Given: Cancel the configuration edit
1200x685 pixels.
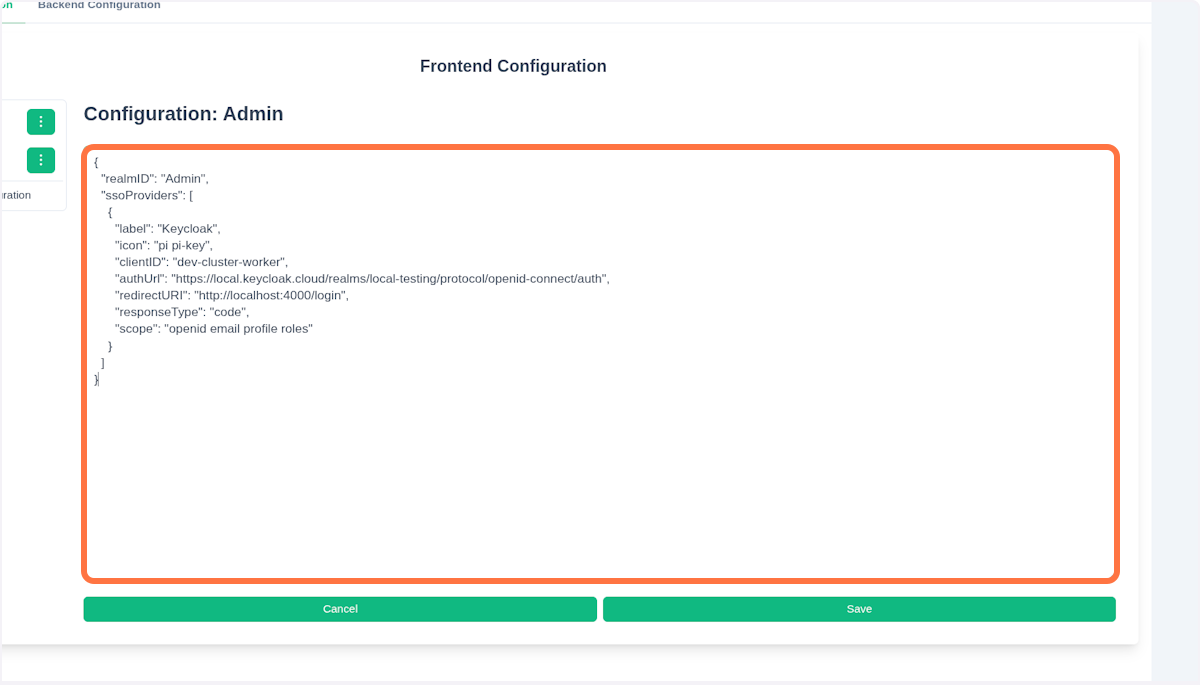Looking at the screenshot, I should click(340, 609).
